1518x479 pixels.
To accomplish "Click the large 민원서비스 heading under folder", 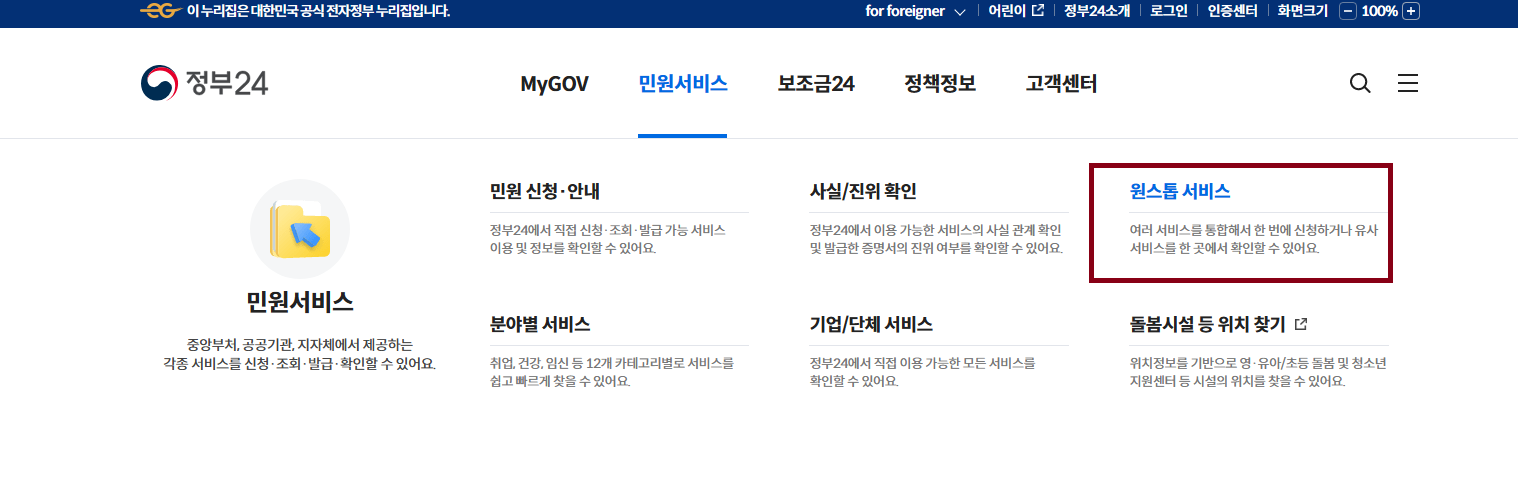I will pos(300,302).
